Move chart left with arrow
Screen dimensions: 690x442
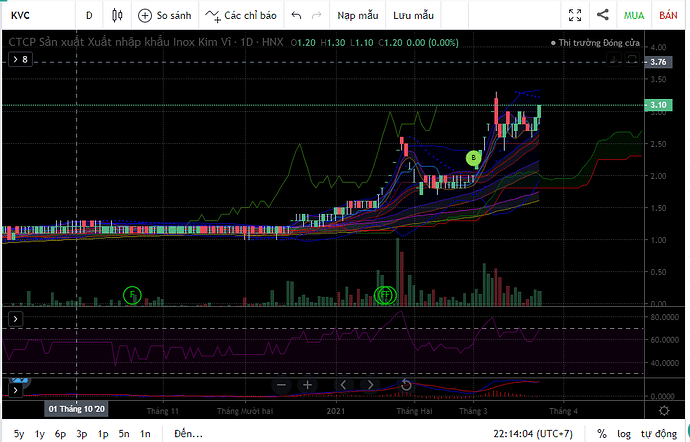point(344,385)
